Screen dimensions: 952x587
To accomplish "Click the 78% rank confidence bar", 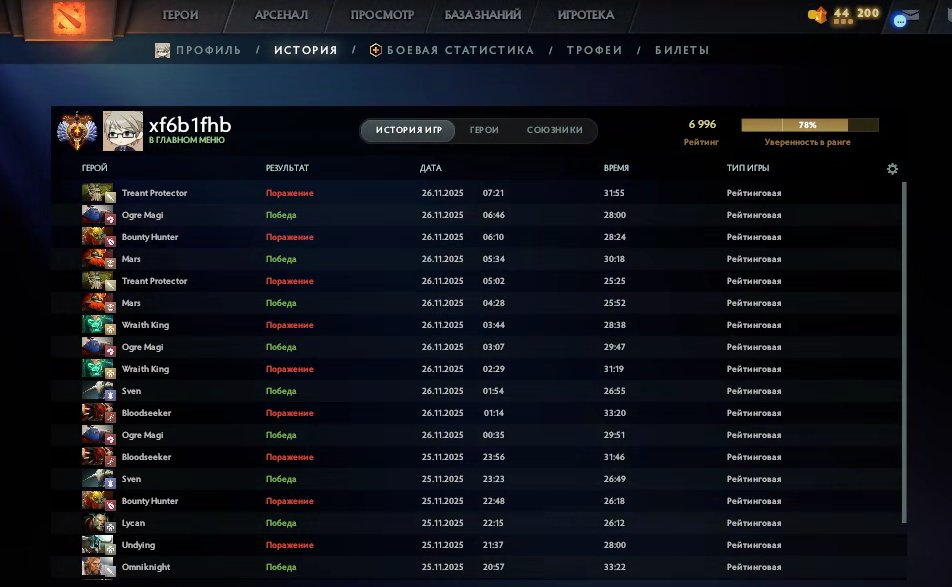I will [x=810, y=124].
